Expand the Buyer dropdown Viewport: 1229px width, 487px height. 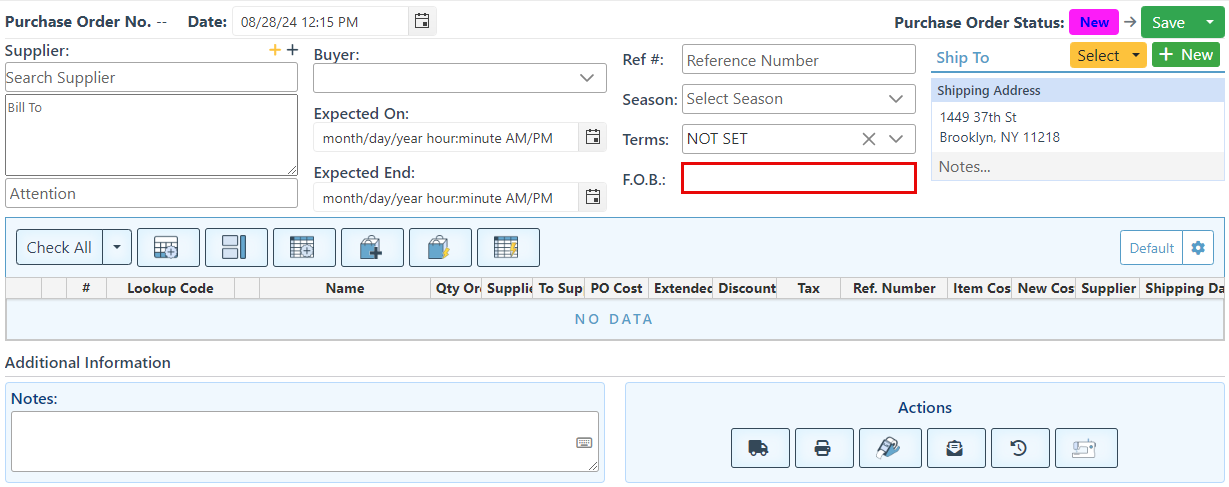[586, 78]
